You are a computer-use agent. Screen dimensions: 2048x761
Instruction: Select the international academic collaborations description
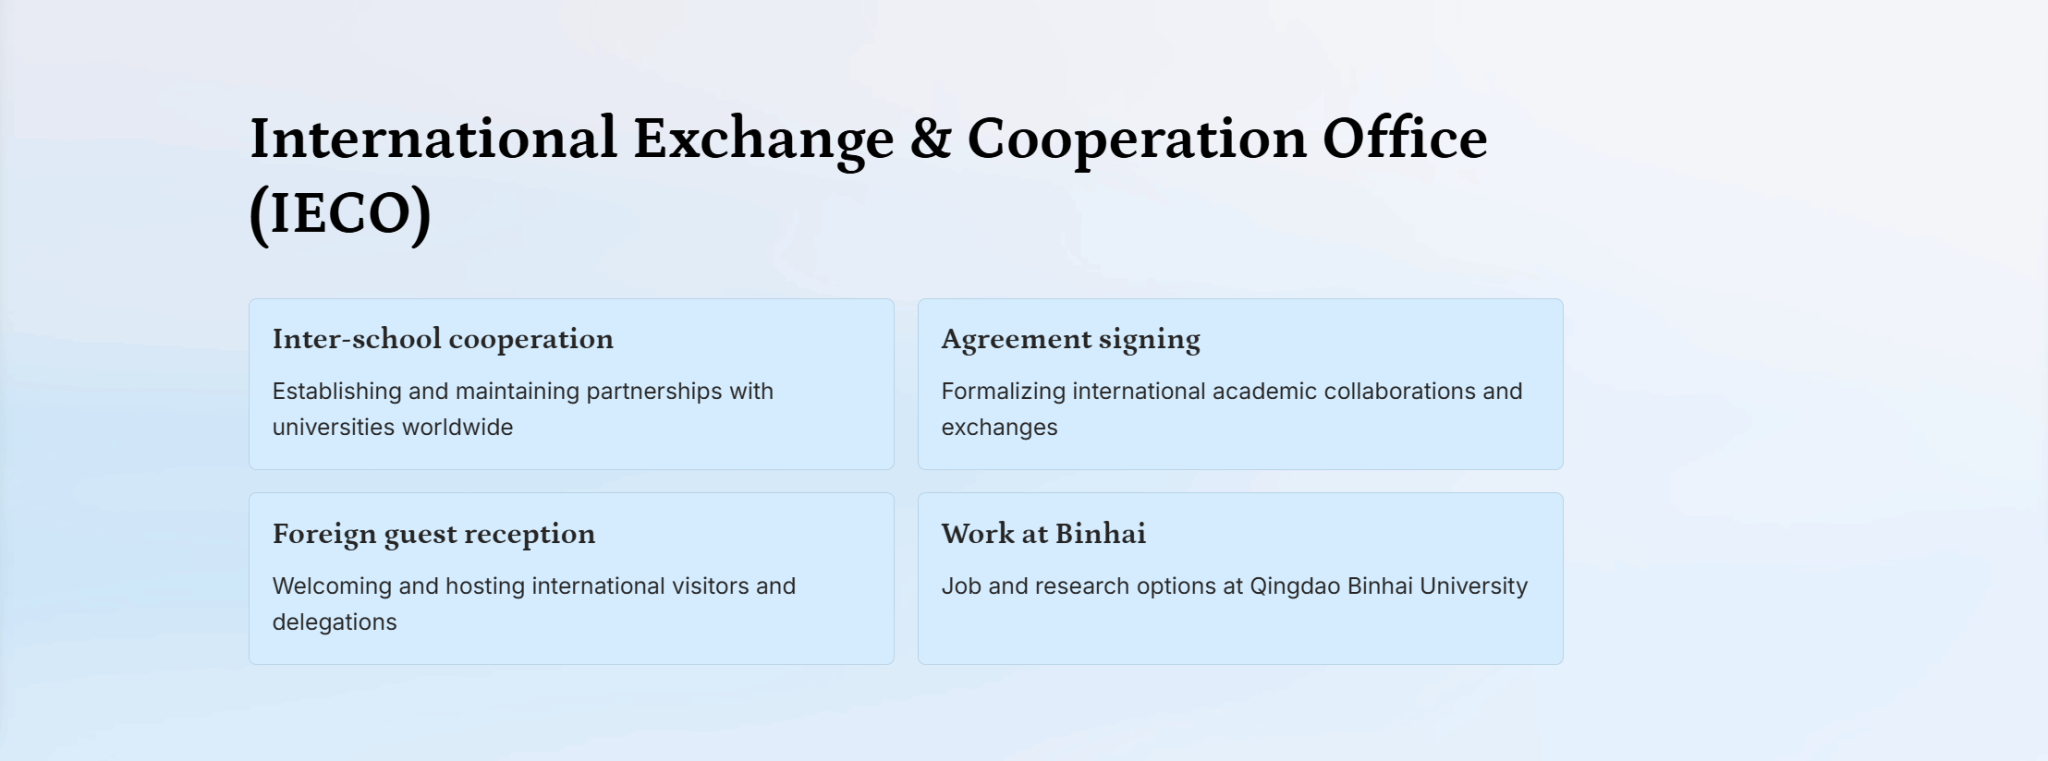pos(1232,409)
